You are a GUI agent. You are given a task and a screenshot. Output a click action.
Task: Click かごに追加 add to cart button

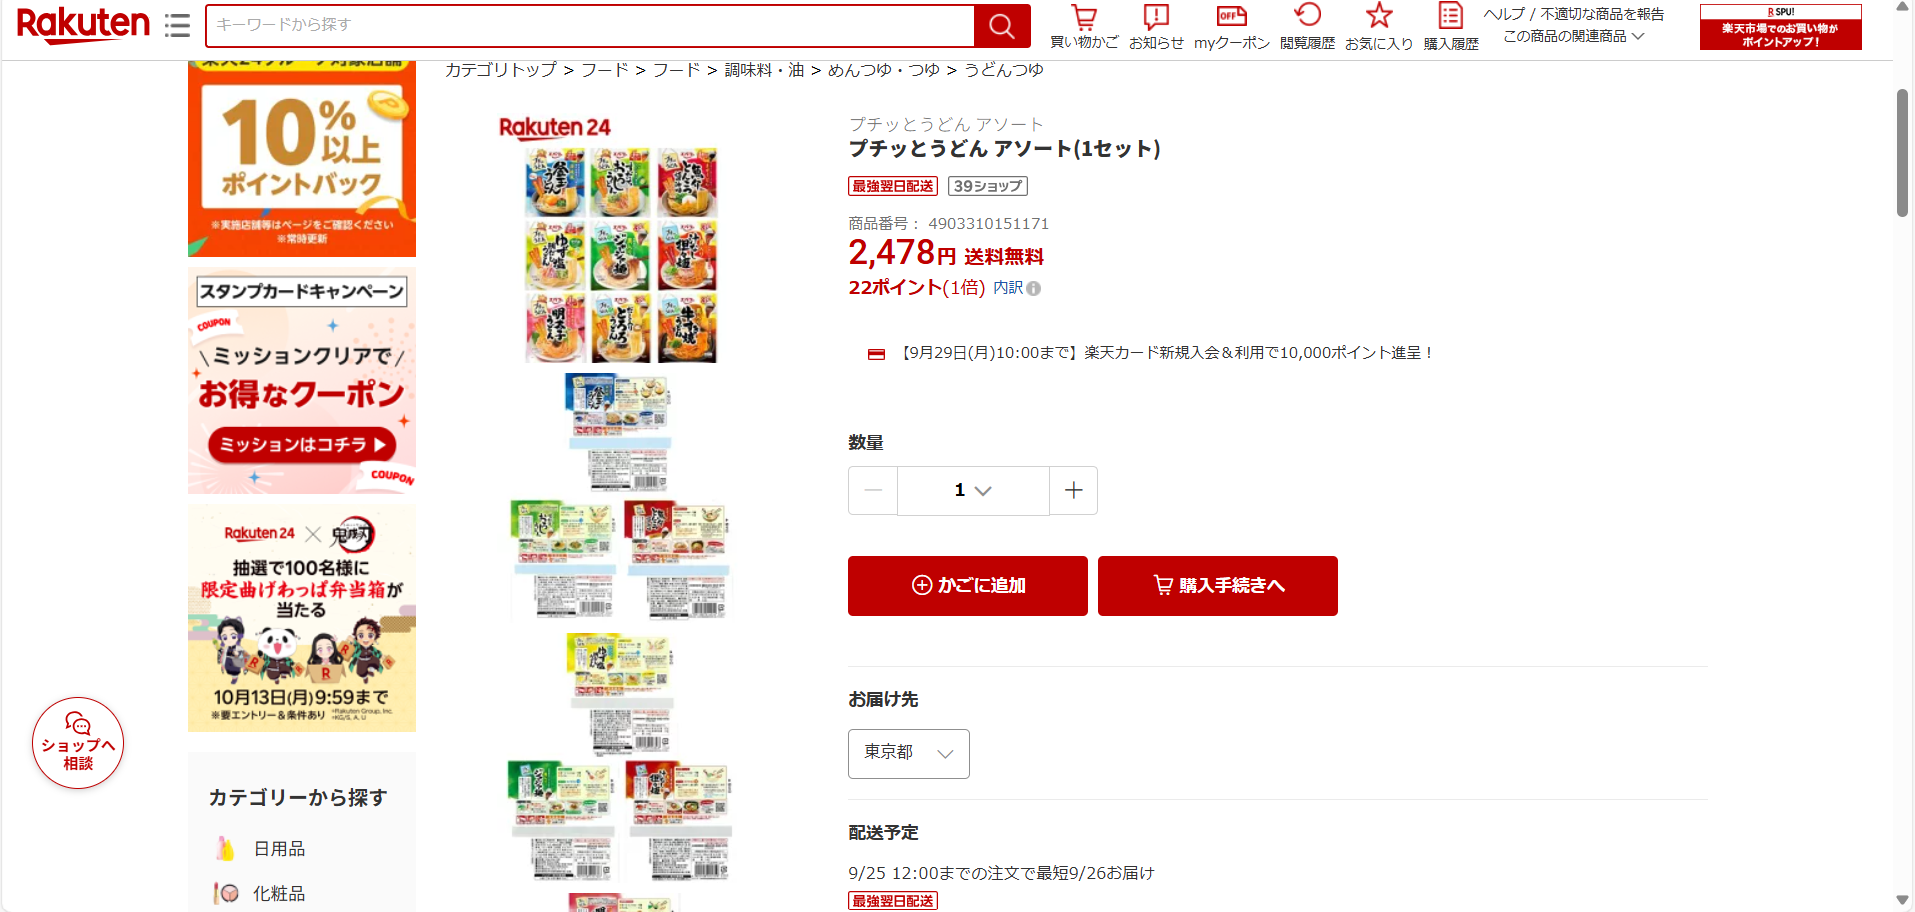point(968,586)
